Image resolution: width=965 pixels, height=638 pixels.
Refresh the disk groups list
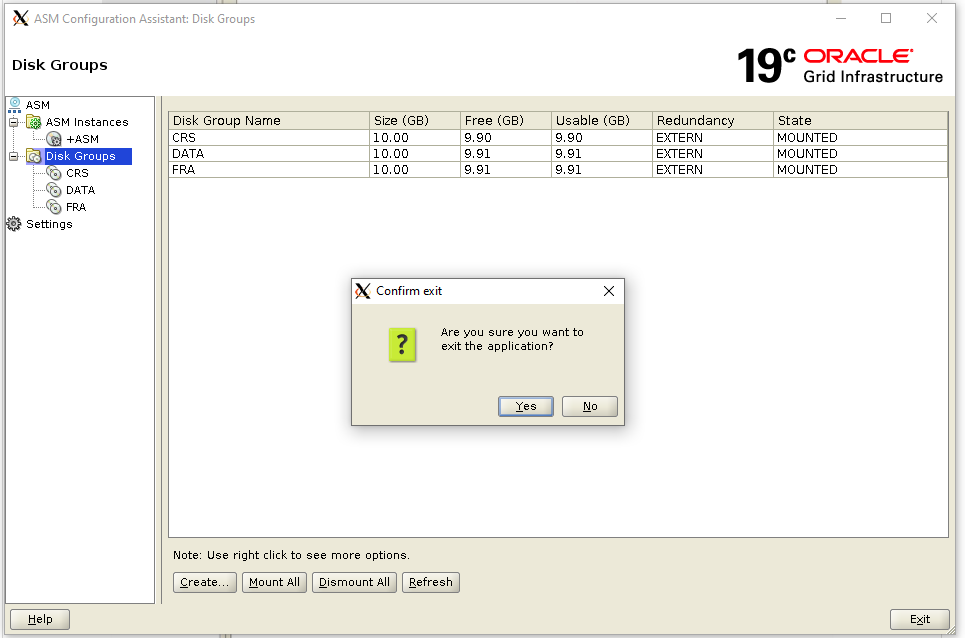431,582
